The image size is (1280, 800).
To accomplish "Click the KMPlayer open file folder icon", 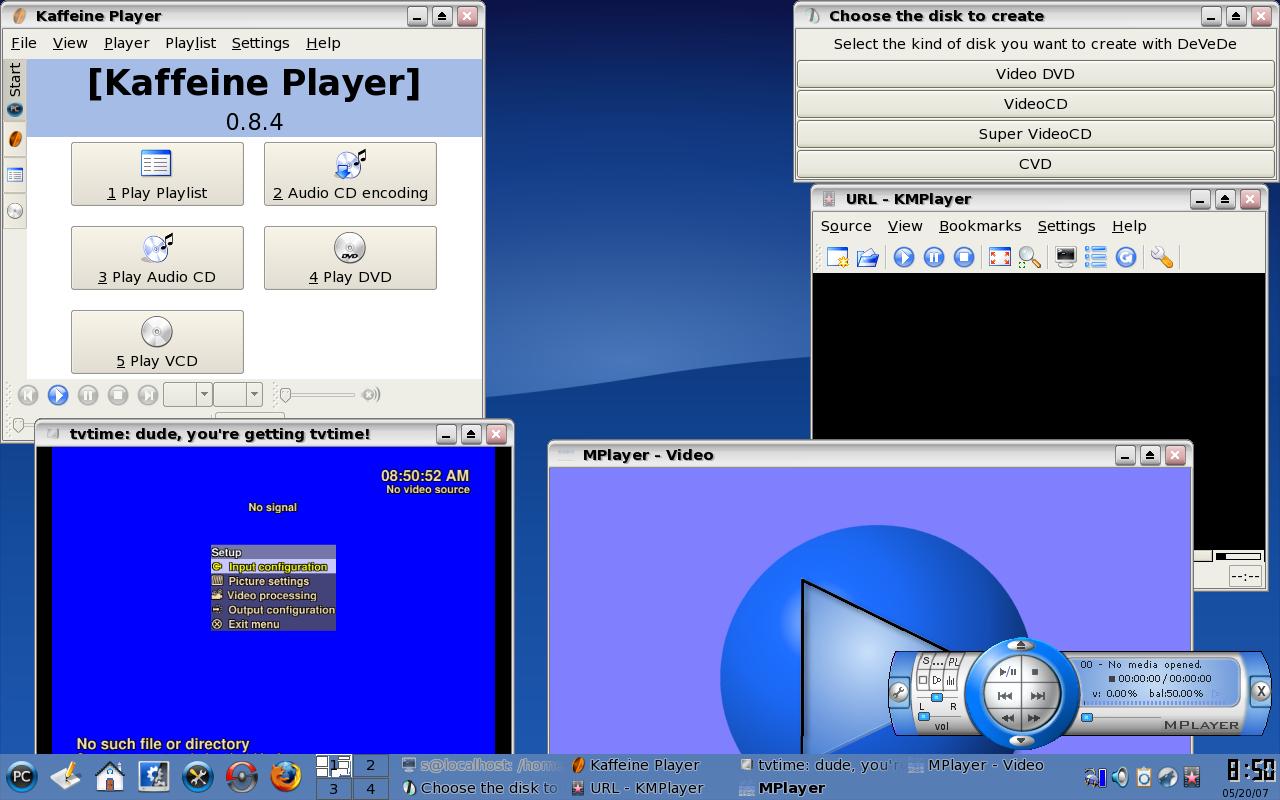I will click(x=867, y=257).
